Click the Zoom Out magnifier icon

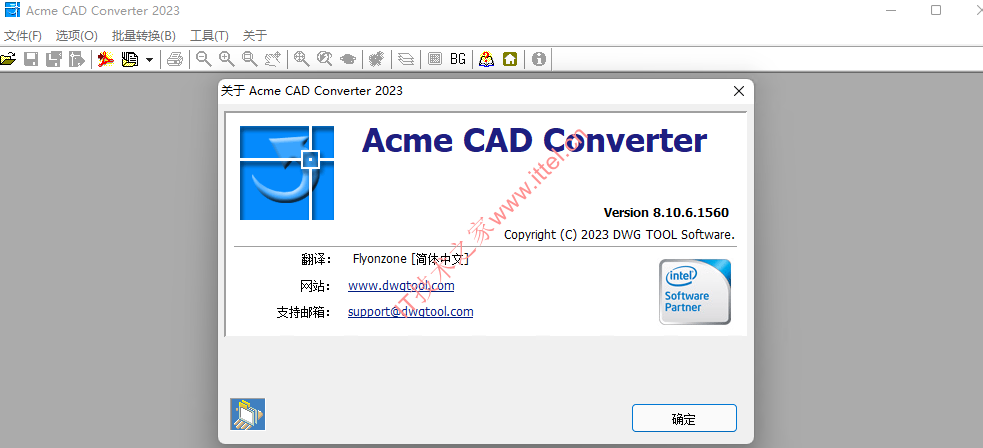[203, 60]
